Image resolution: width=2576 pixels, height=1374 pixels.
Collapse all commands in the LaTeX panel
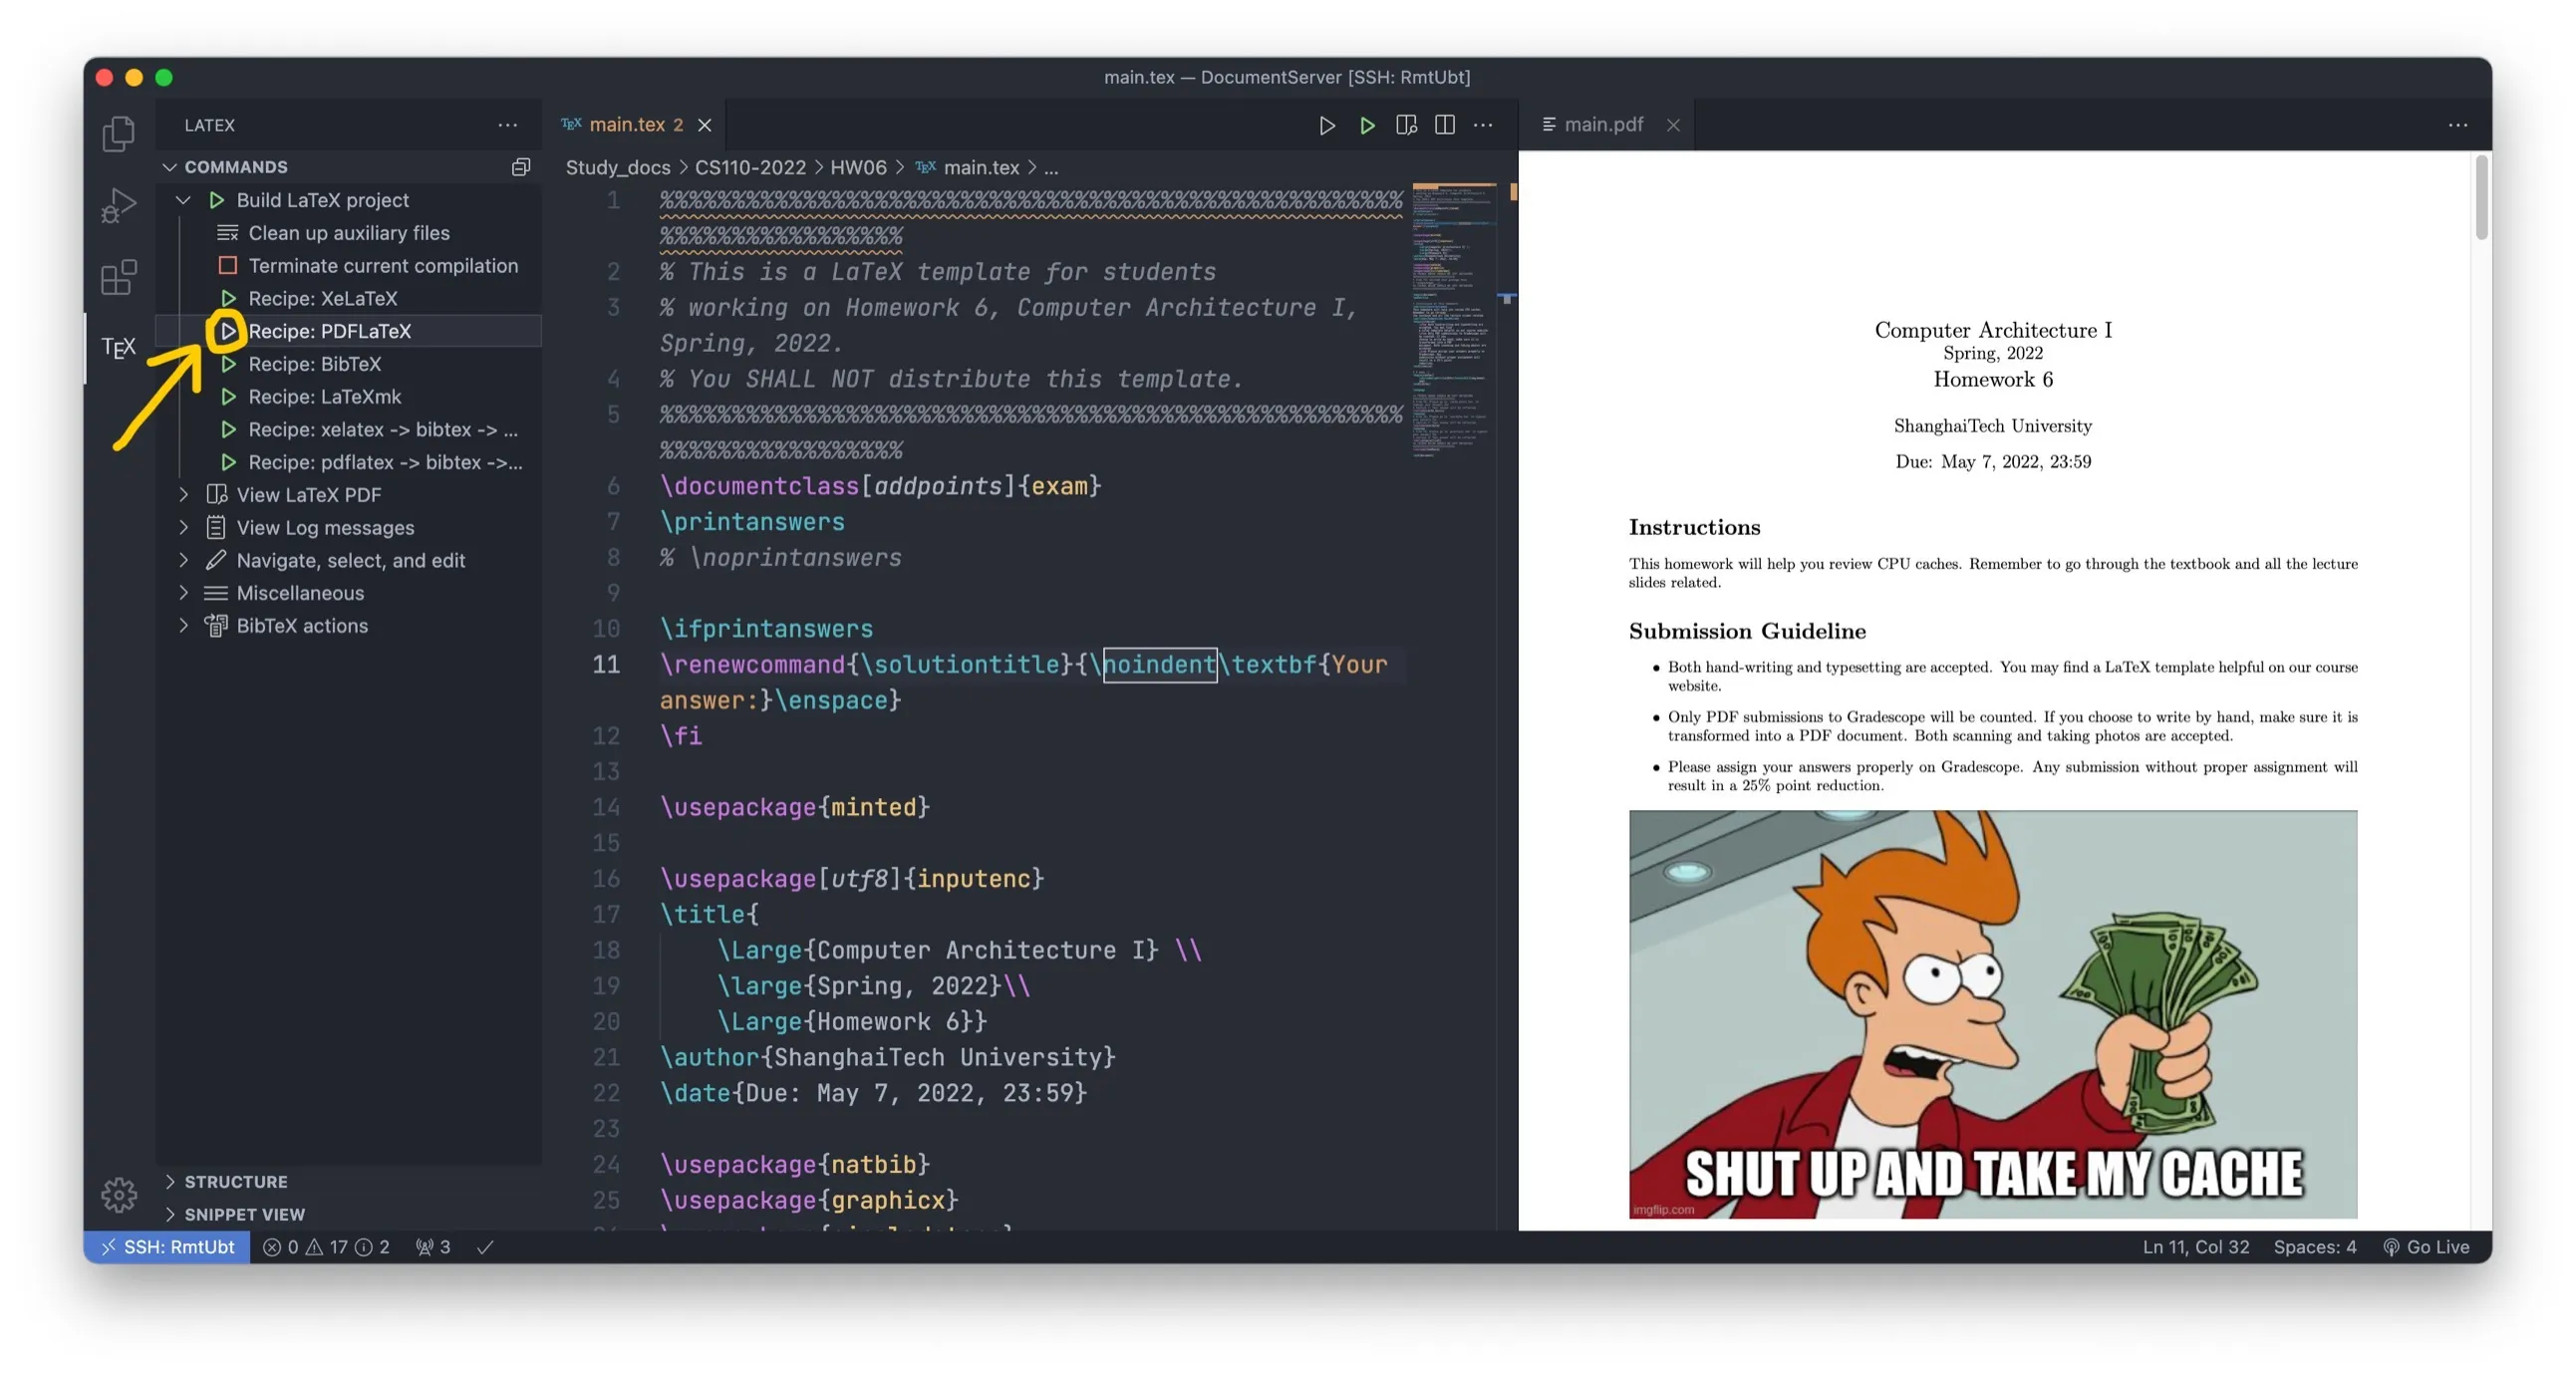pos(520,167)
